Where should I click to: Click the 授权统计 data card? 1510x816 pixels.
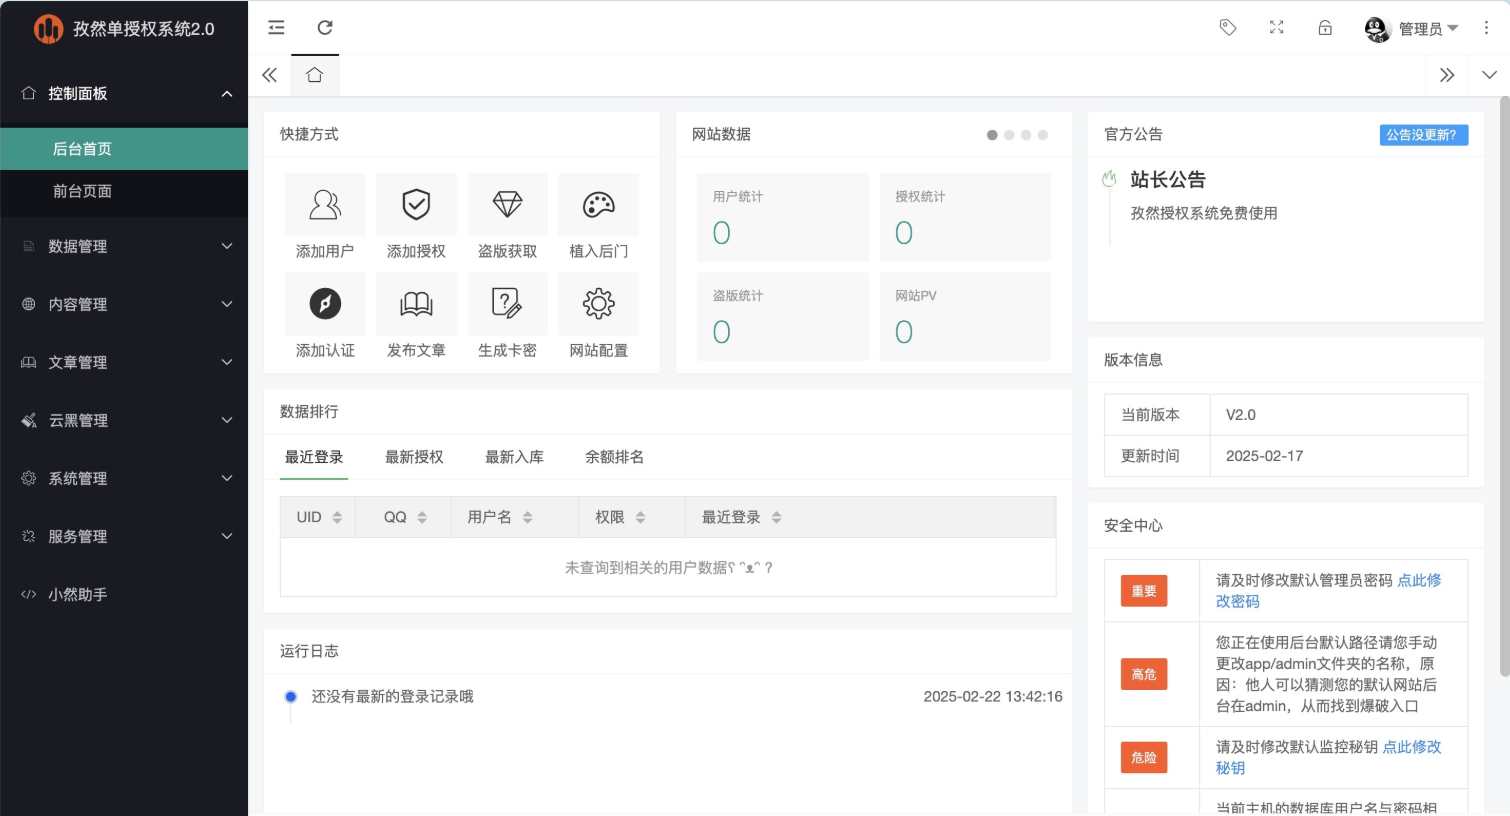(x=965, y=217)
